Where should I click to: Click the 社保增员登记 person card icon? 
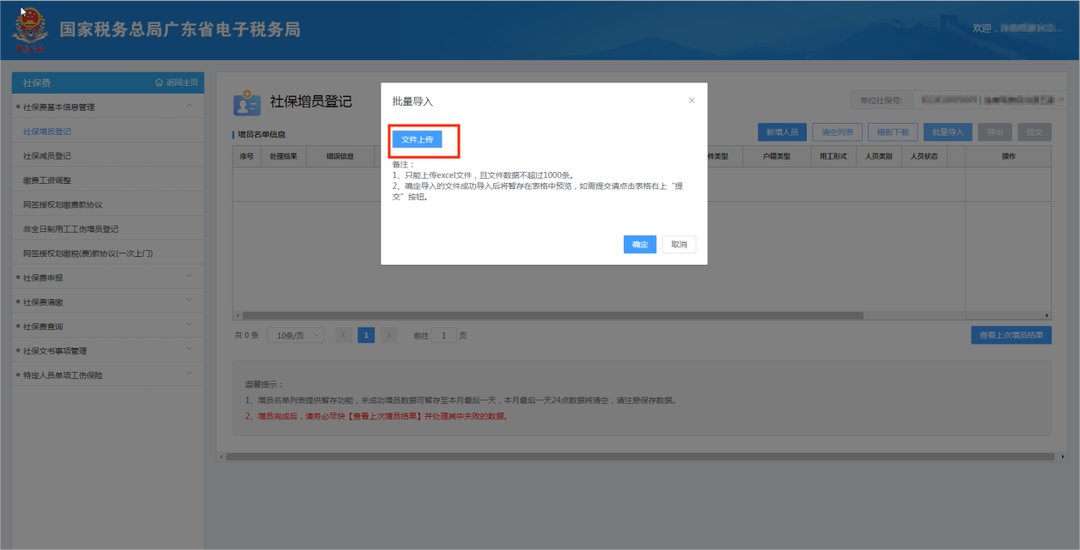pyautogui.click(x=247, y=103)
